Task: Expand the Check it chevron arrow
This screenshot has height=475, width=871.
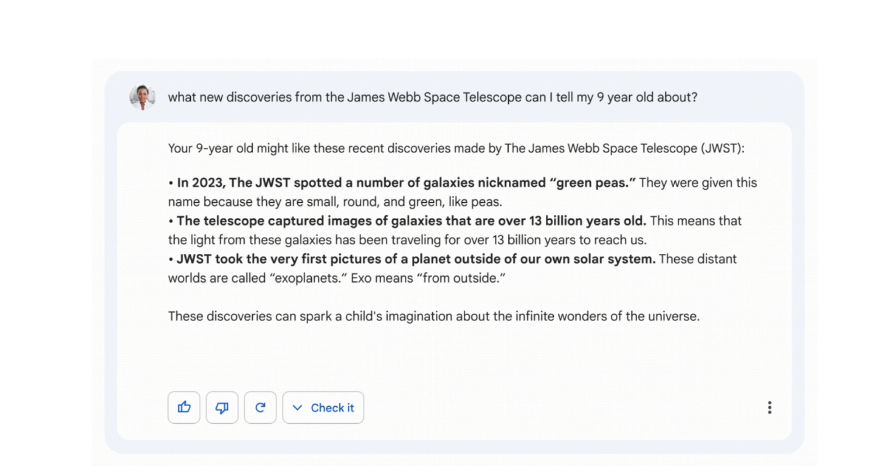Action: [297, 408]
